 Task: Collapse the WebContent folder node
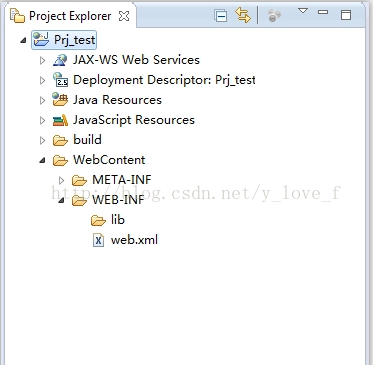[42, 161]
